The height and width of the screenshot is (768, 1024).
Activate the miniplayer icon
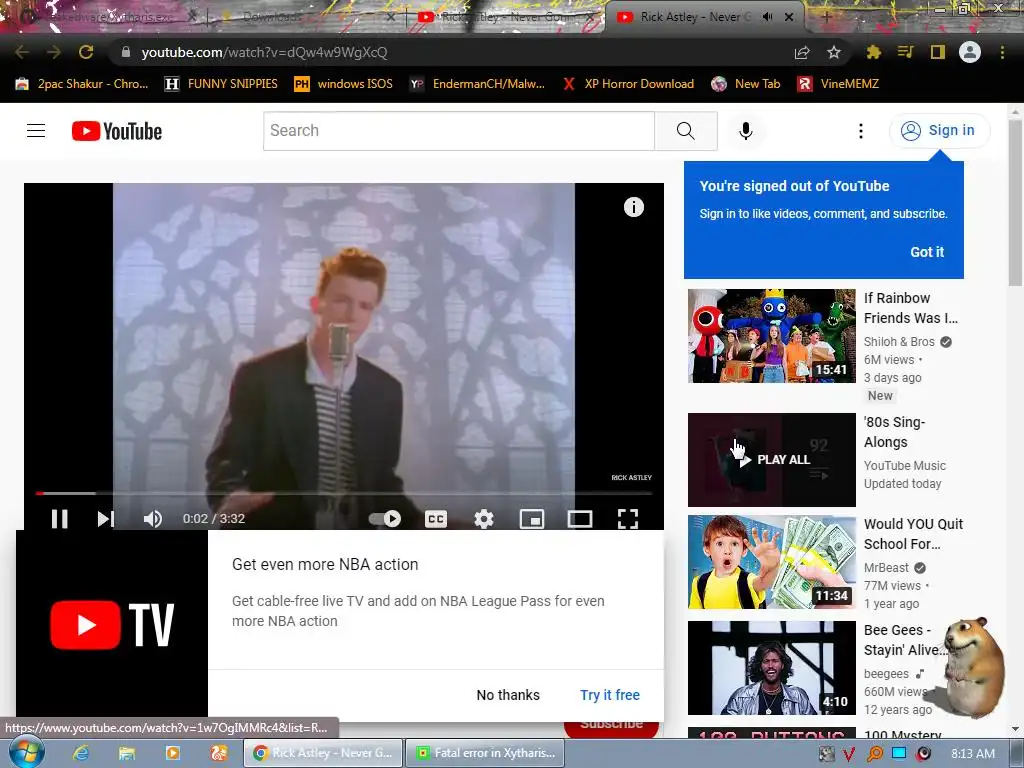tap(532, 519)
